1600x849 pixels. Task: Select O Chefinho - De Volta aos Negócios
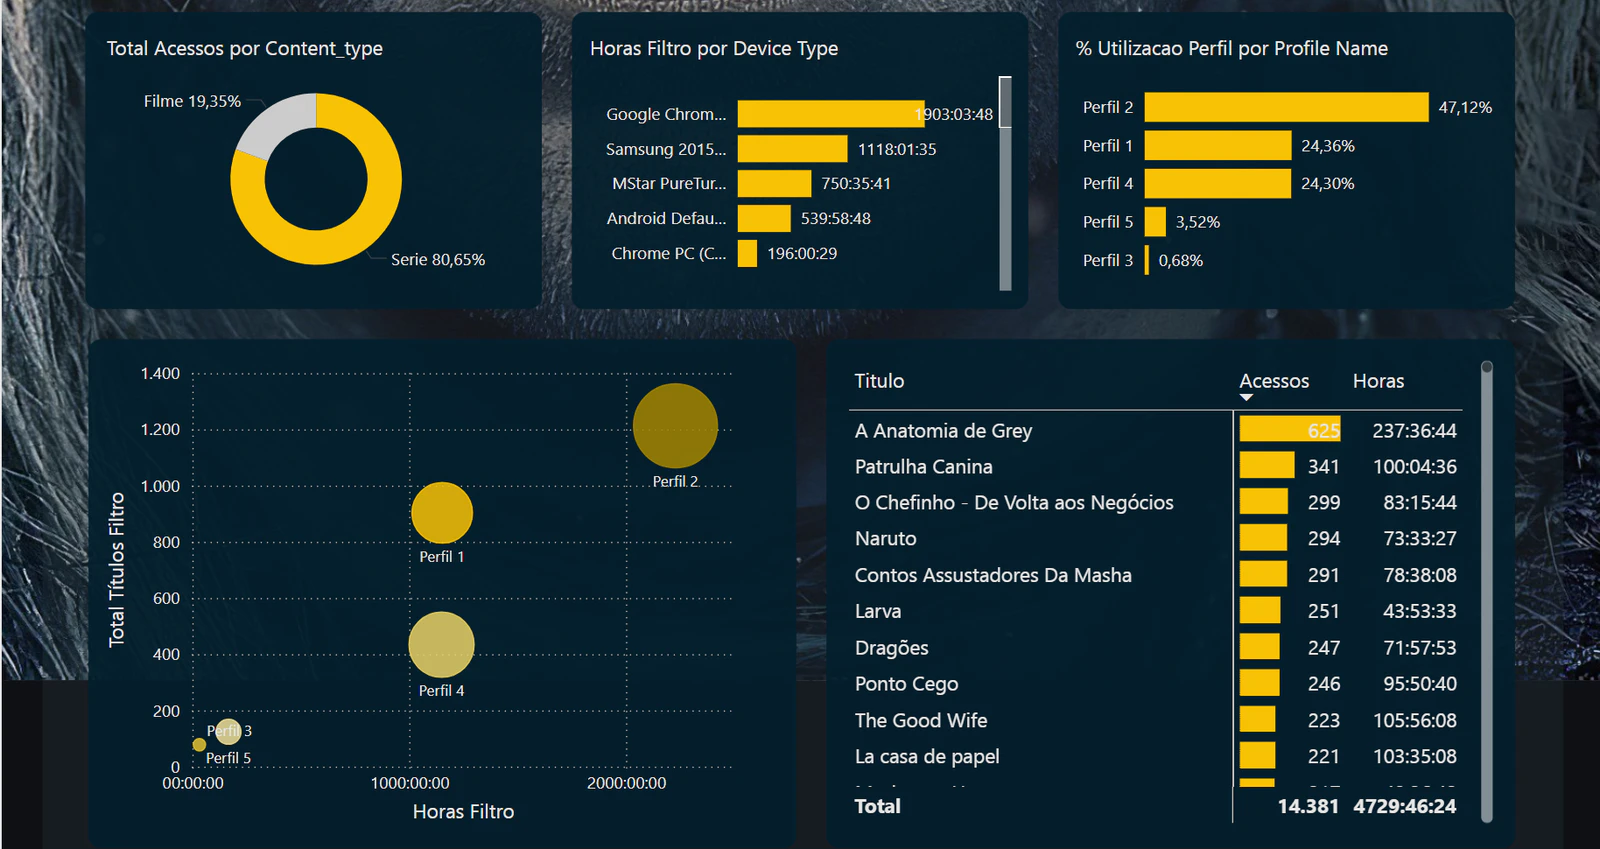click(1155, 503)
